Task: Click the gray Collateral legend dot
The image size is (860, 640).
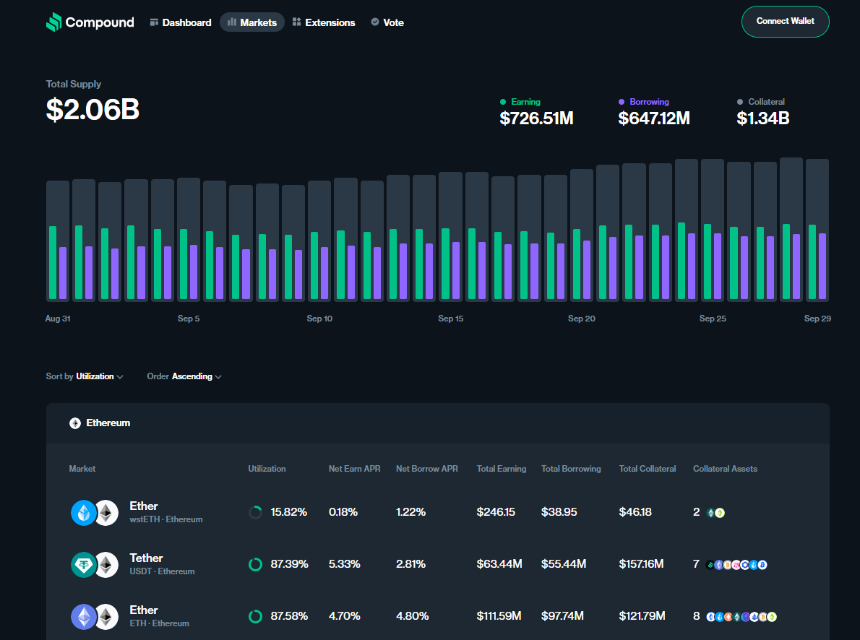Action: point(740,102)
